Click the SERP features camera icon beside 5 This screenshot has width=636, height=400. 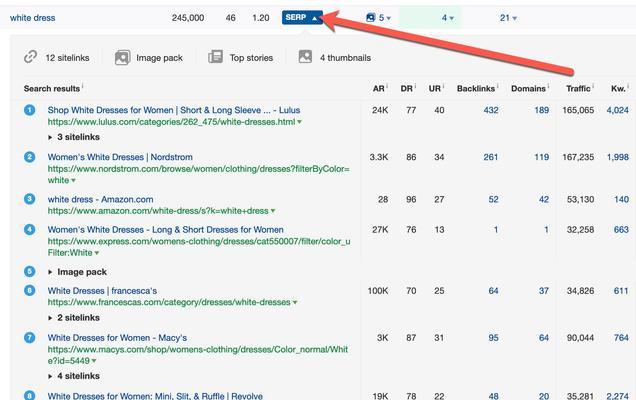pos(370,17)
